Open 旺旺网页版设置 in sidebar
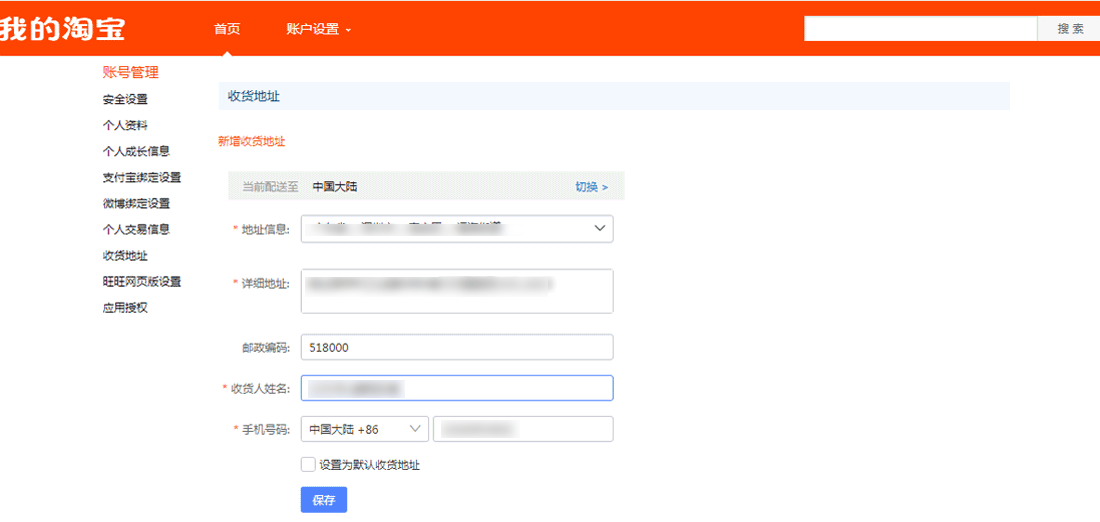The width and height of the screenshot is (1100, 522). (141, 282)
